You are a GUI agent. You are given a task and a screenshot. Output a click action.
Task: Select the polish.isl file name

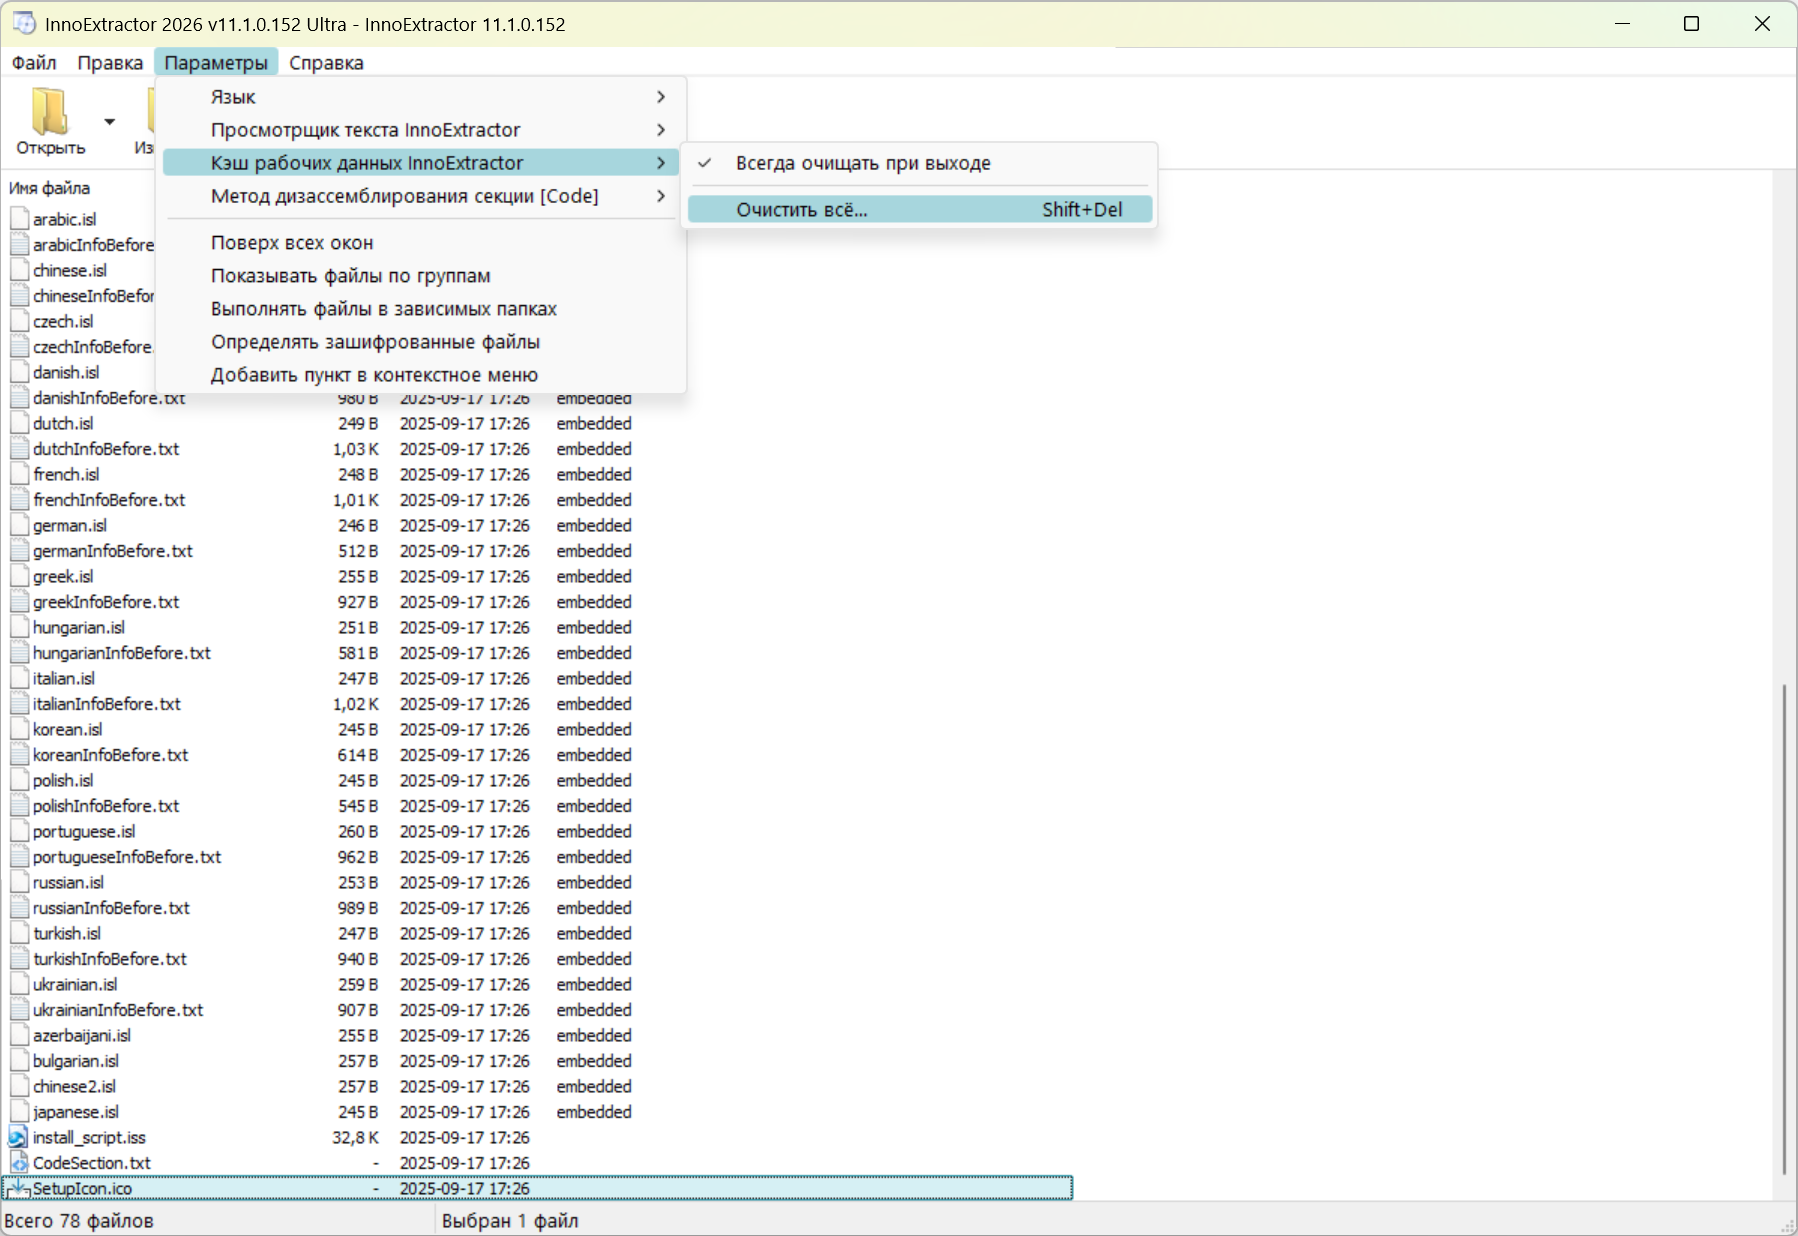63,780
